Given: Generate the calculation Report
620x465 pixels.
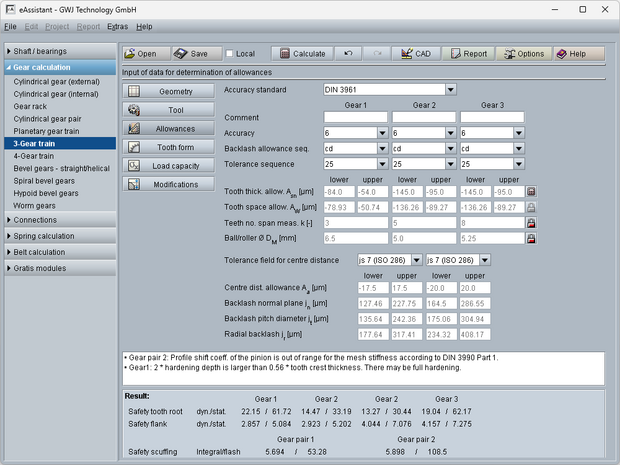Looking at the screenshot, I should click(x=467, y=53).
